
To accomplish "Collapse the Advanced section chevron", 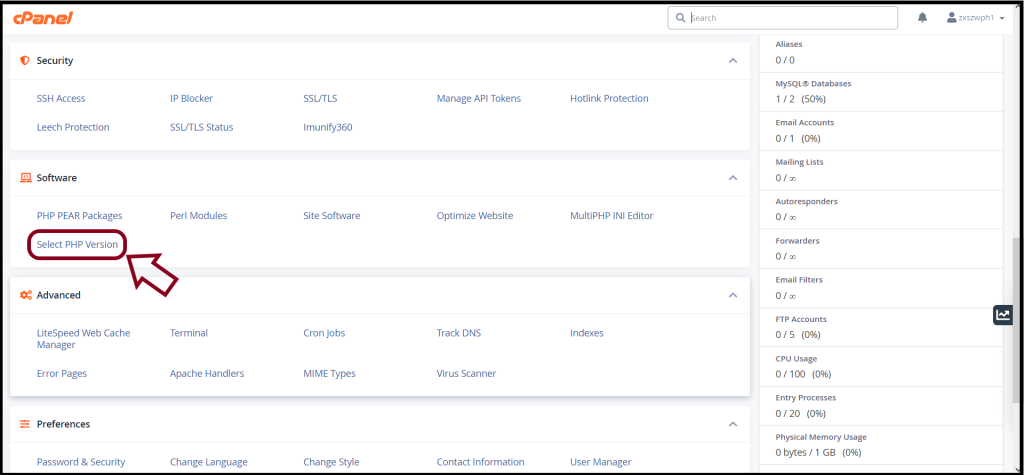I will point(733,295).
